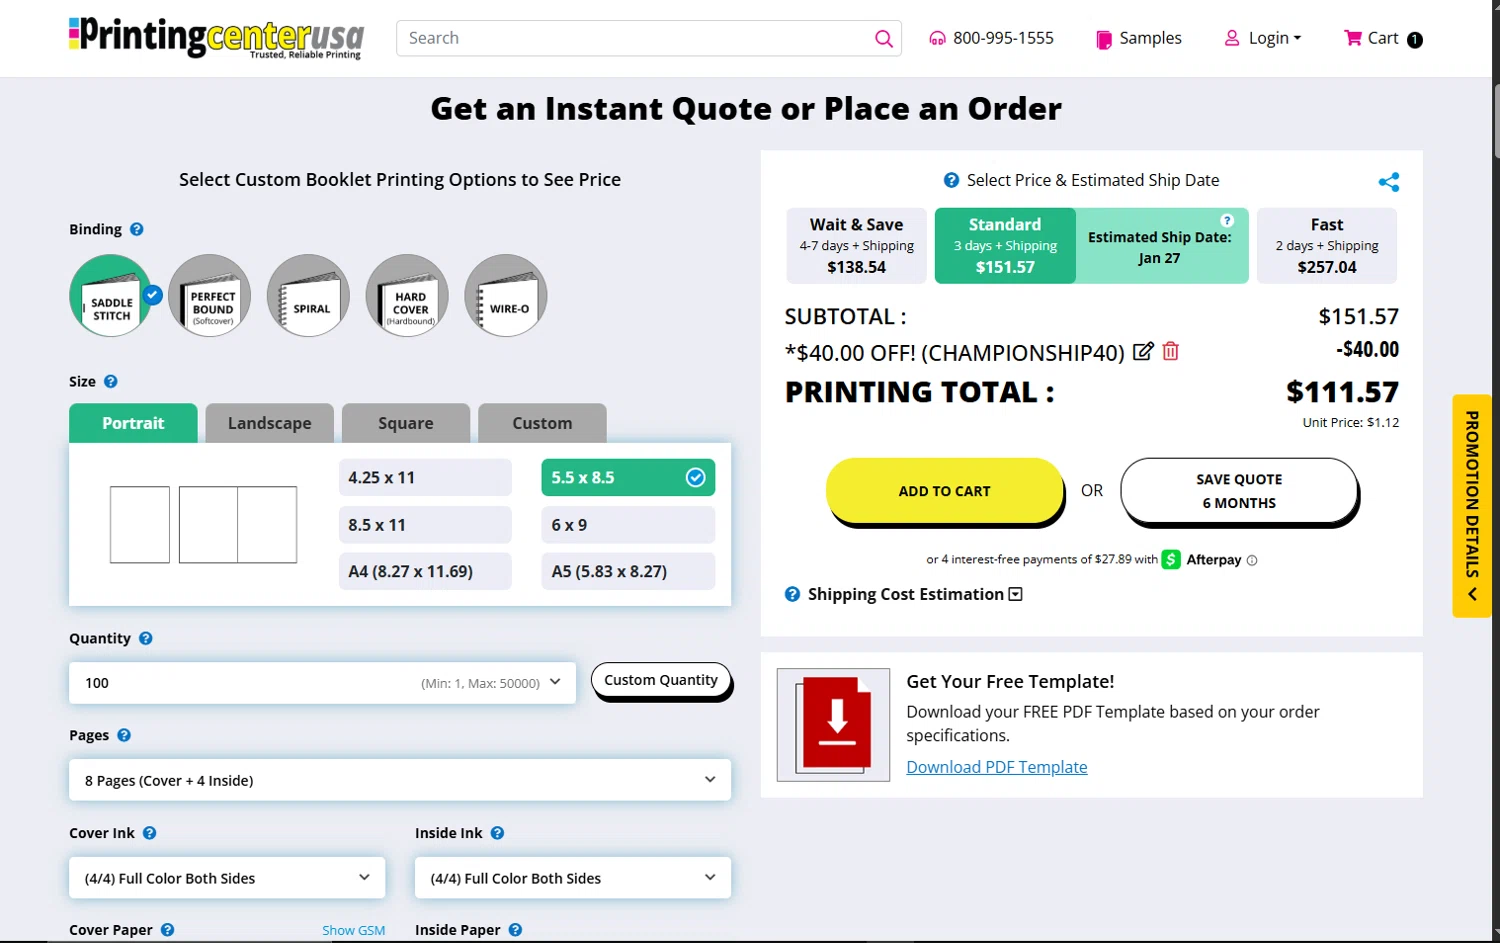The height and width of the screenshot is (943, 1500).
Task: Open help icon beside Select Price heading
Action: (x=952, y=180)
